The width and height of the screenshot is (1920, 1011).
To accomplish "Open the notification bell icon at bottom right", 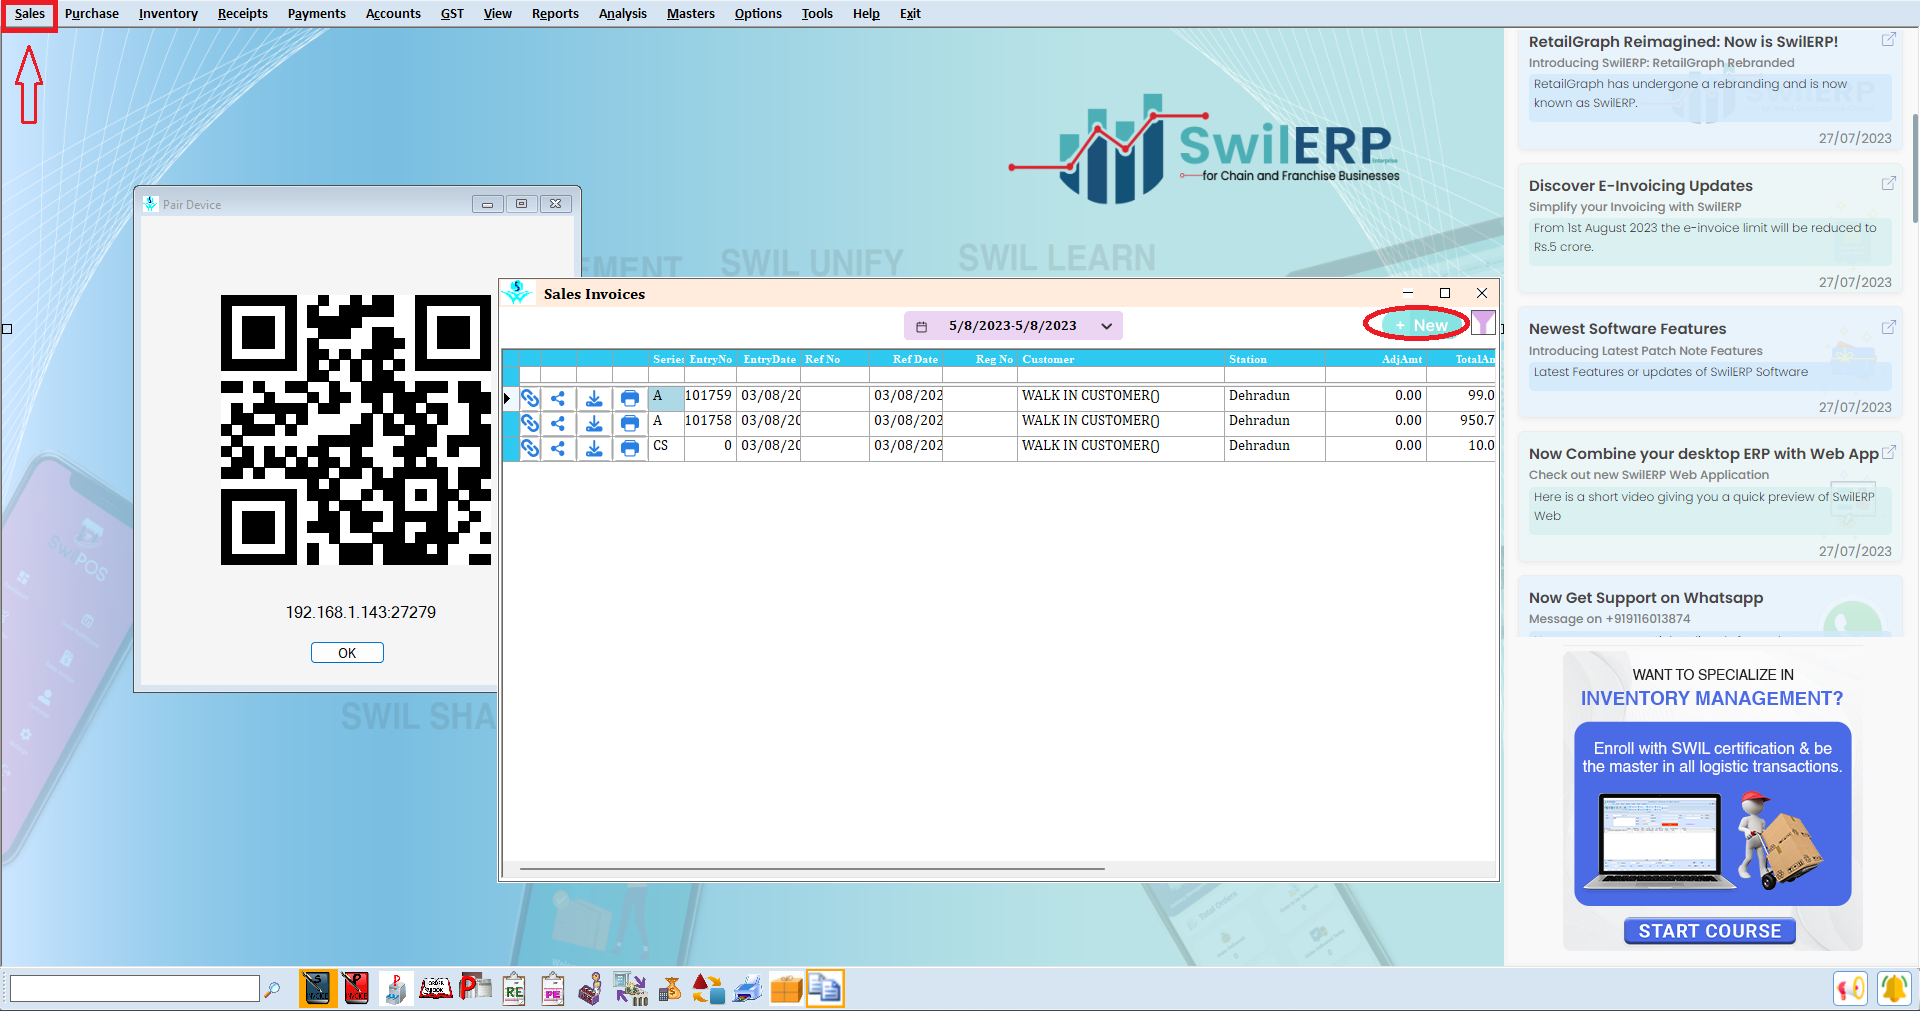I will coord(1893,988).
